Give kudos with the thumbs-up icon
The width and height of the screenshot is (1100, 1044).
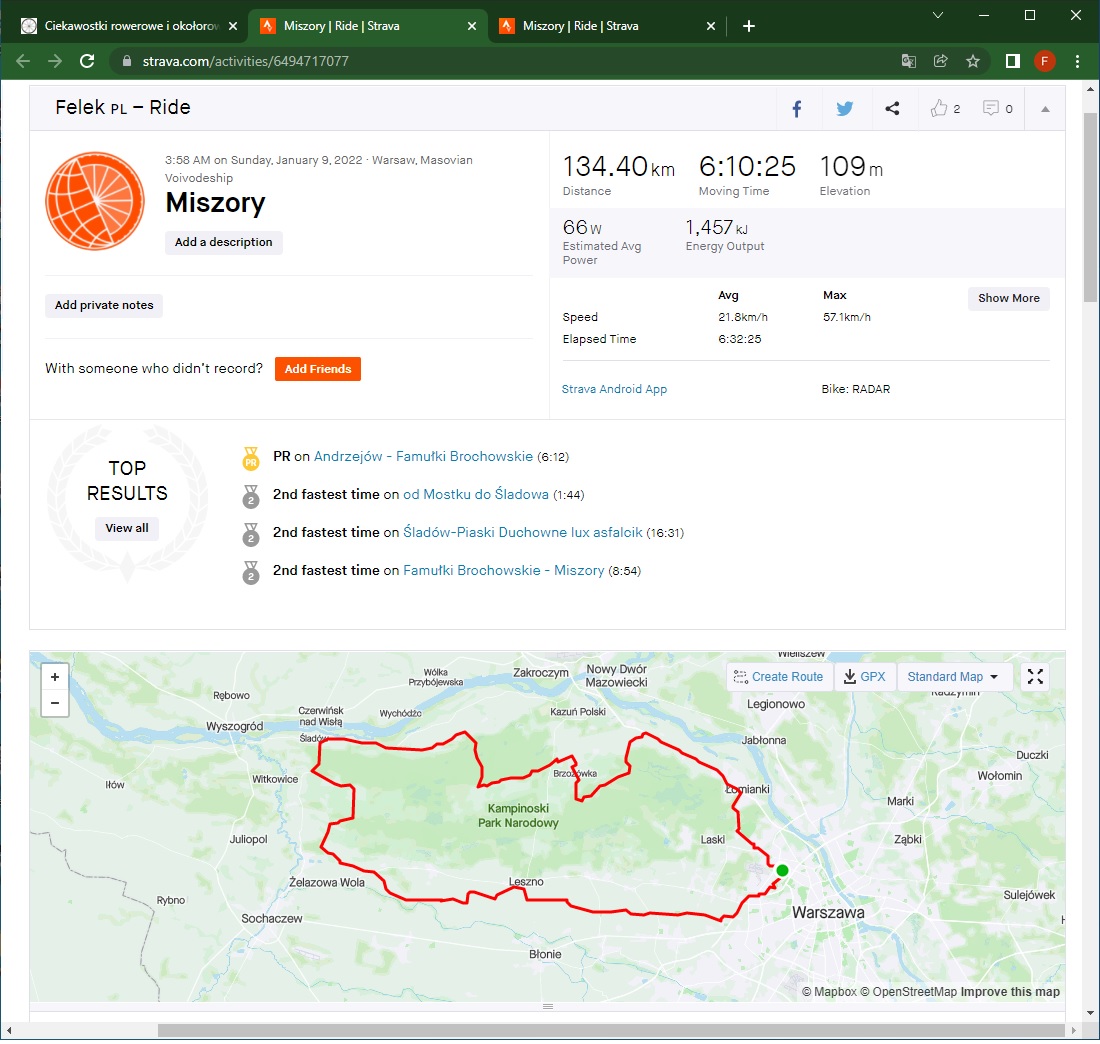click(x=939, y=108)
